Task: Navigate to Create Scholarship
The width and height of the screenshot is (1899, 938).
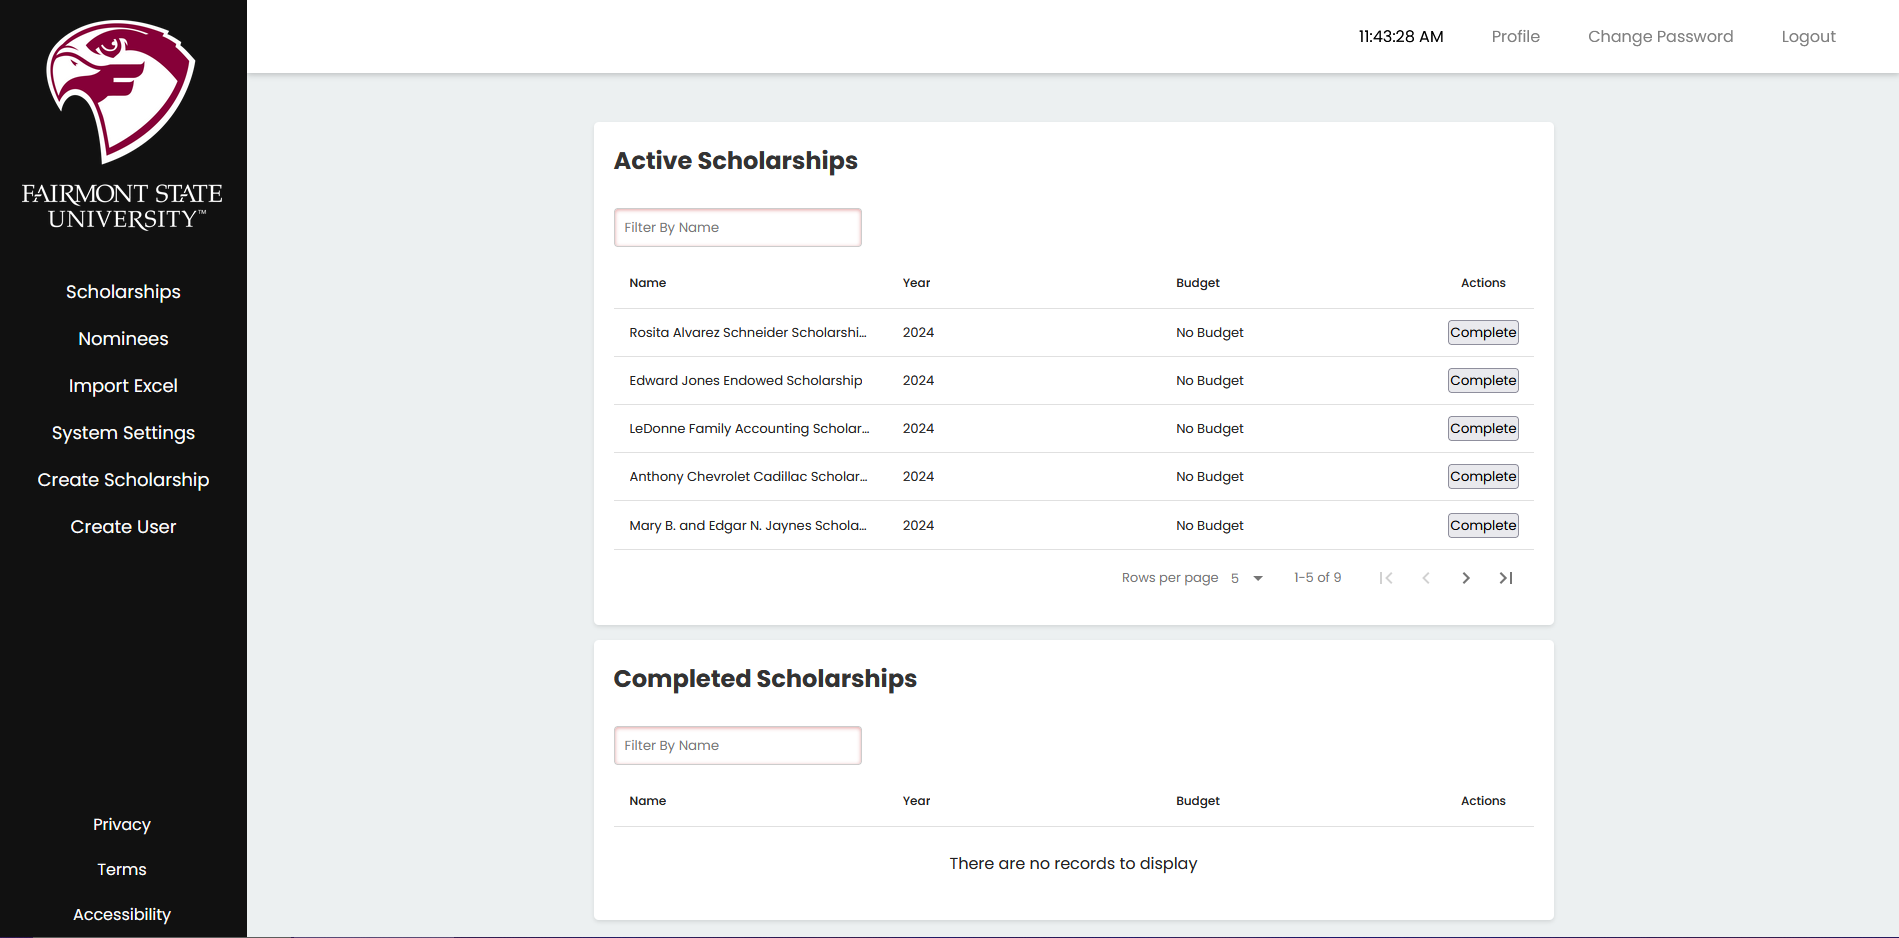Action: point(123,480)
